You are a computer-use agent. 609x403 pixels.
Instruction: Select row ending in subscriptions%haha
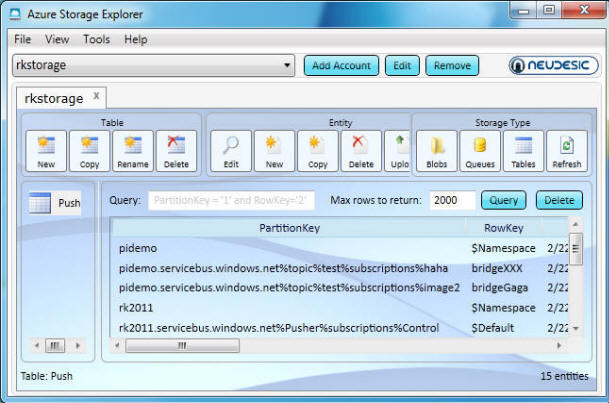[x=340, y=268]
